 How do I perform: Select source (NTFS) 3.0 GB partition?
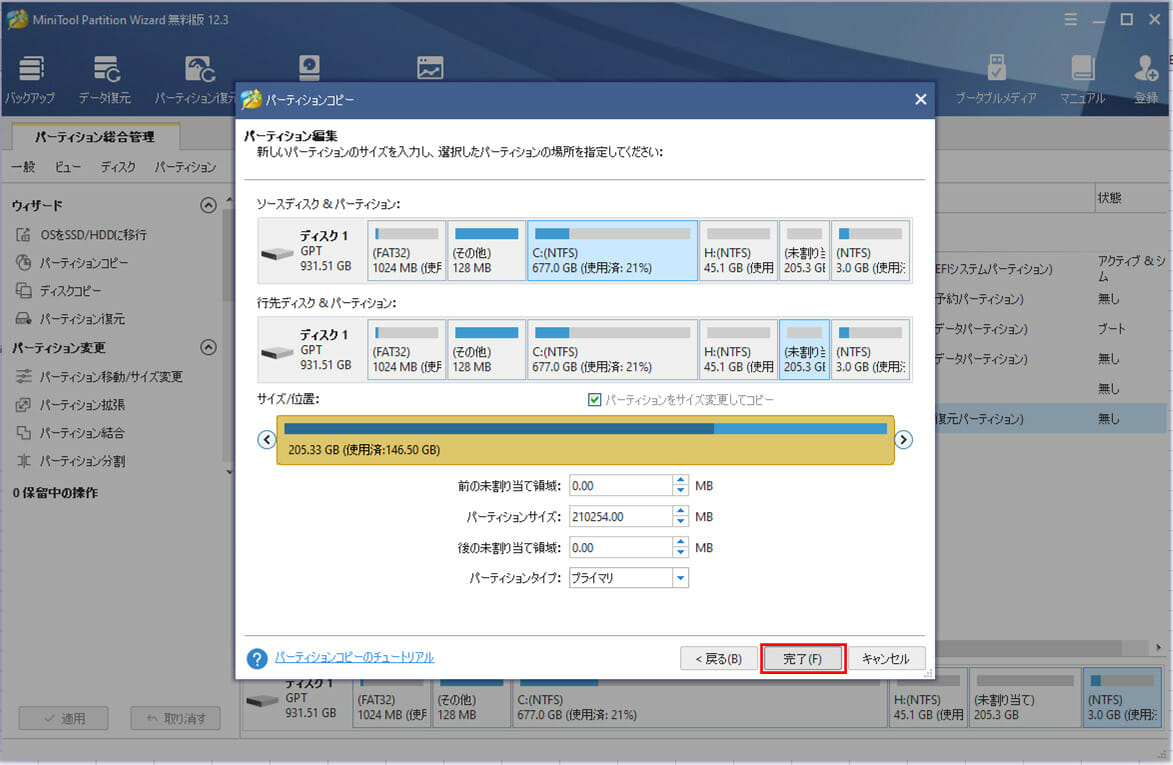(x=871, y=251)
